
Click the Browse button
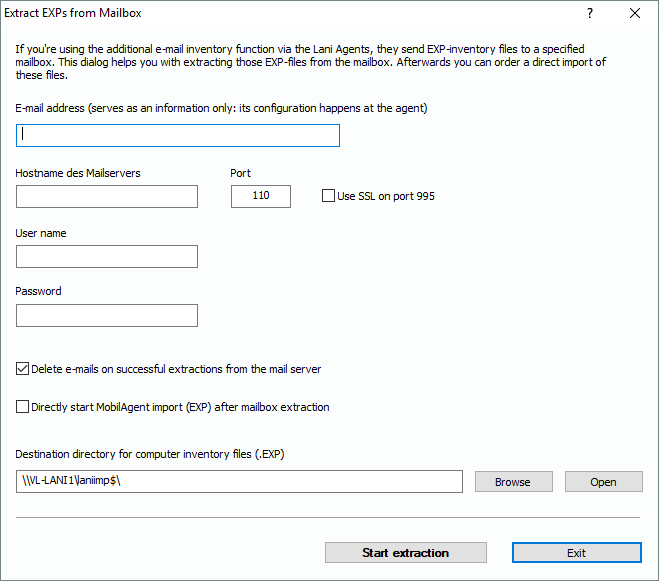513,482
